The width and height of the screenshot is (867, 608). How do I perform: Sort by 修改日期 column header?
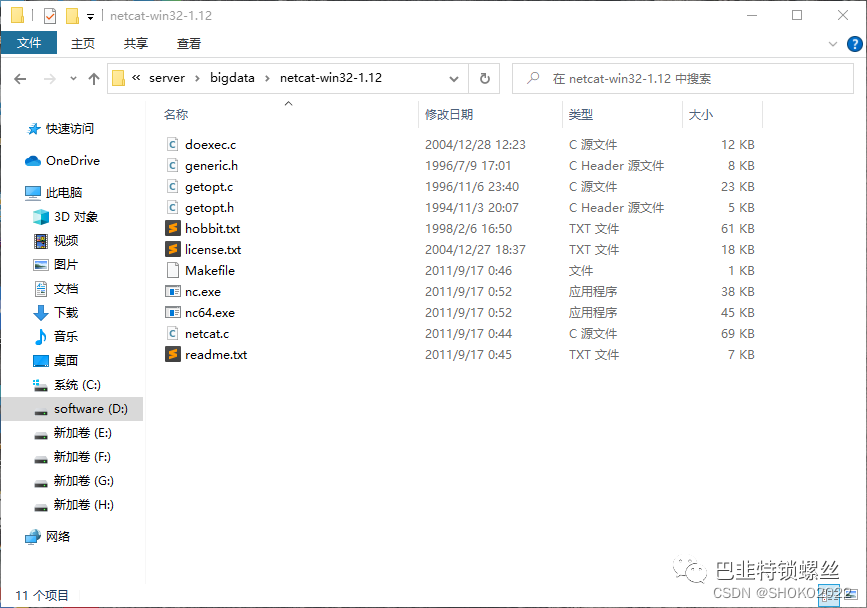[449, 114]
